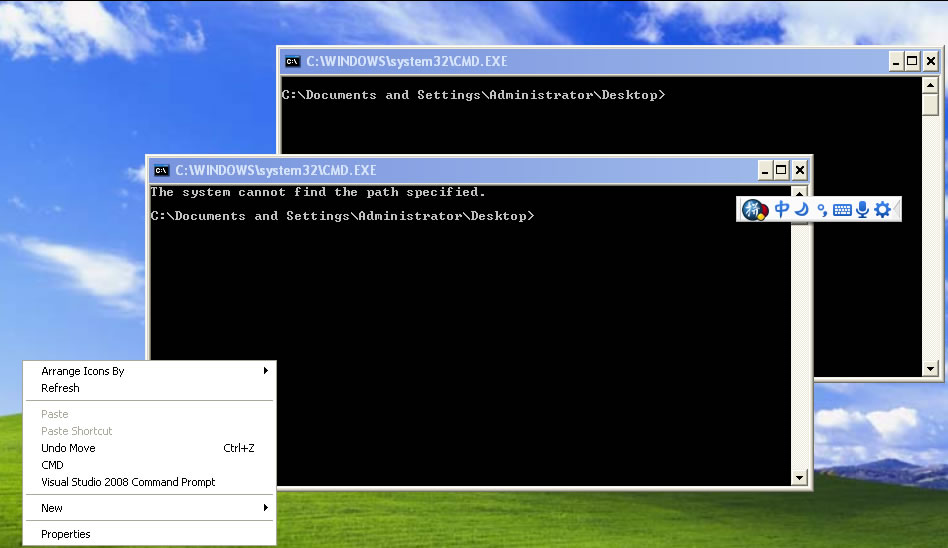Viewport: 948px width, 548px height.
Task: Toggle Chinese punctuation mode icon
Action: coord(822,210)
